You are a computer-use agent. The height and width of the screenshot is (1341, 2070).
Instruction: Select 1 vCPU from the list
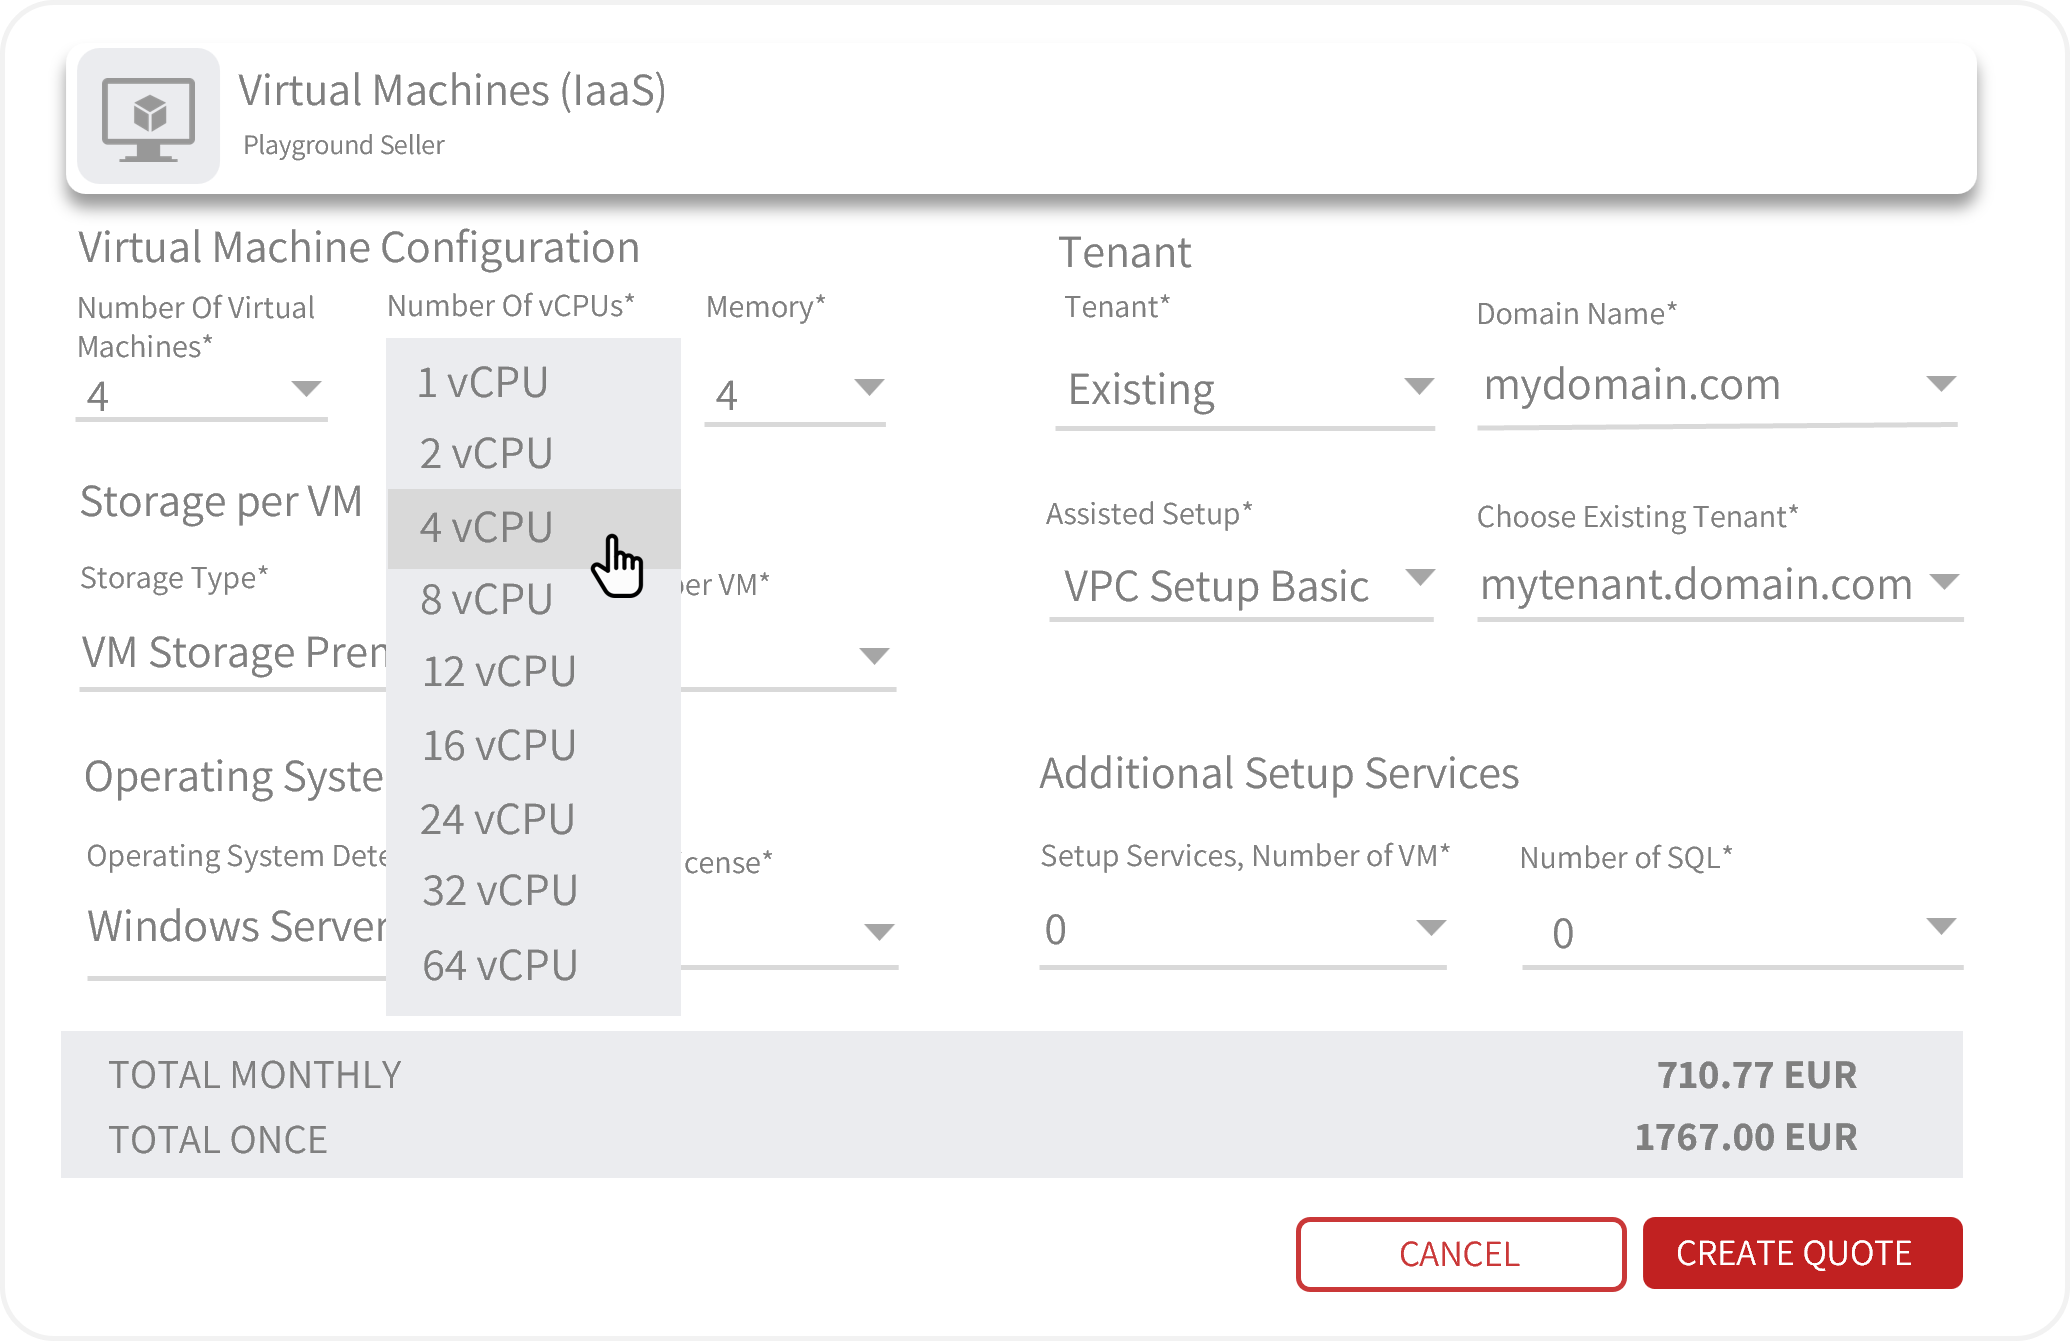[533, 382]
